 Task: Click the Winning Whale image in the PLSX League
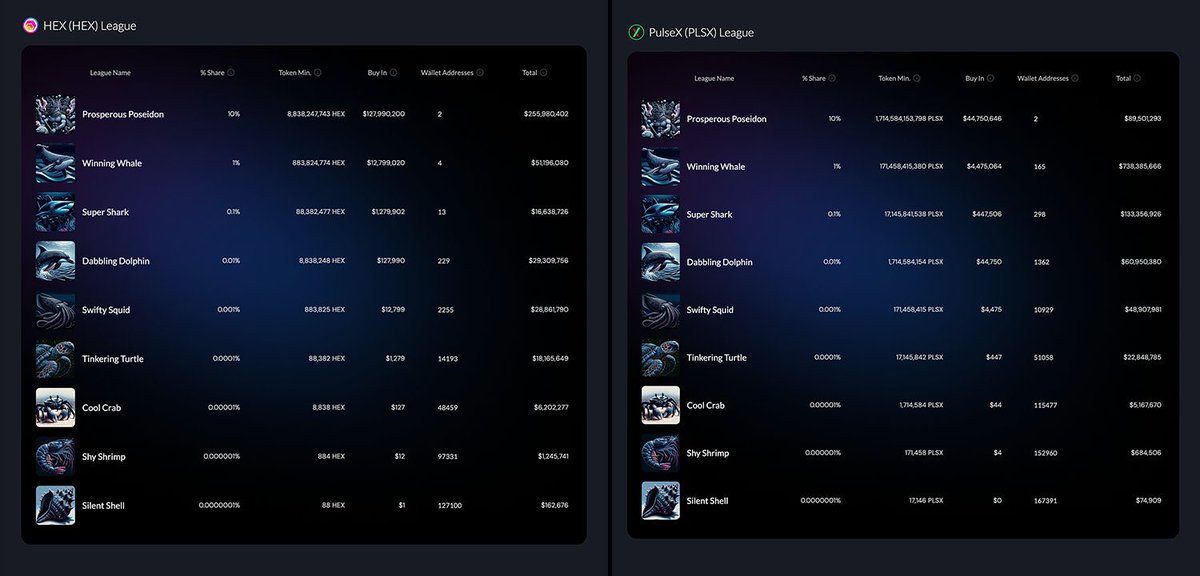coord(661,167)
